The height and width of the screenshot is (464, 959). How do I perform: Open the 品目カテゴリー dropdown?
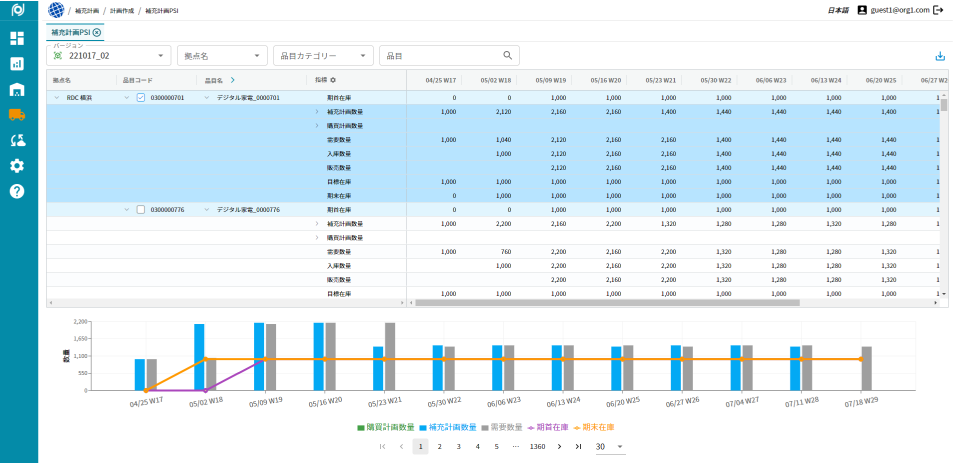[322, 56]
